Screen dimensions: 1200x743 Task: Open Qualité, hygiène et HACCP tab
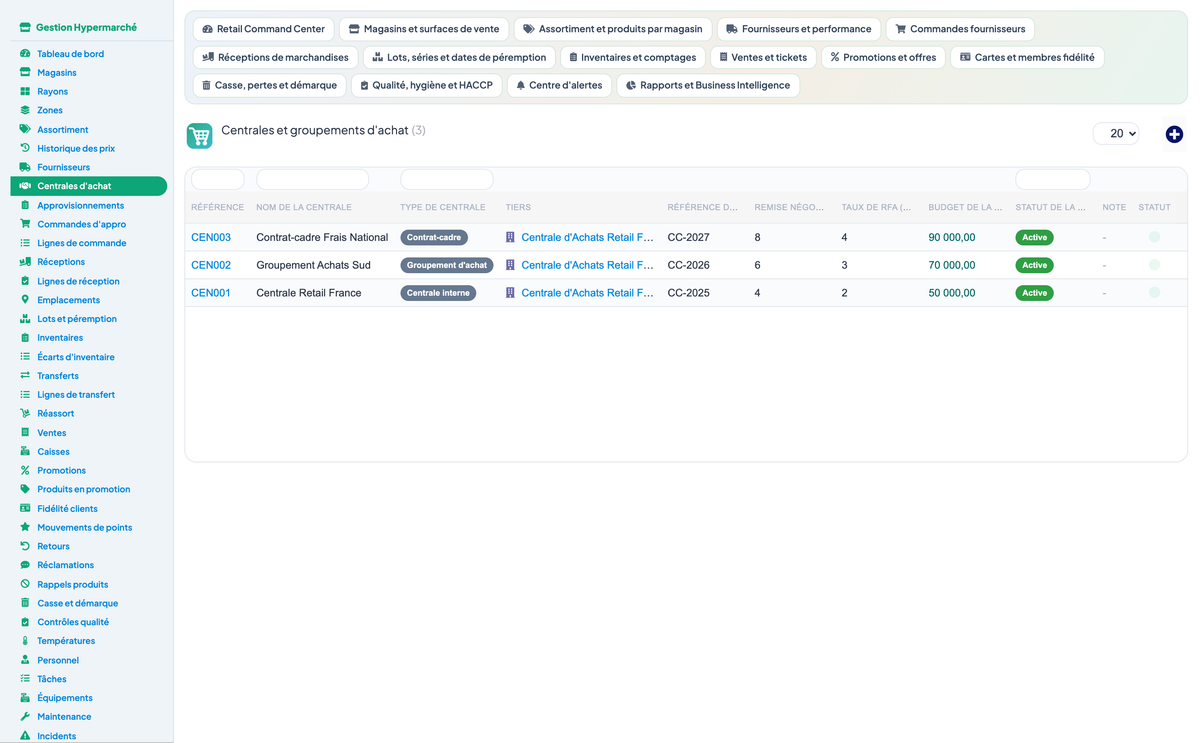pyautogui.click(x=427, y=85)
